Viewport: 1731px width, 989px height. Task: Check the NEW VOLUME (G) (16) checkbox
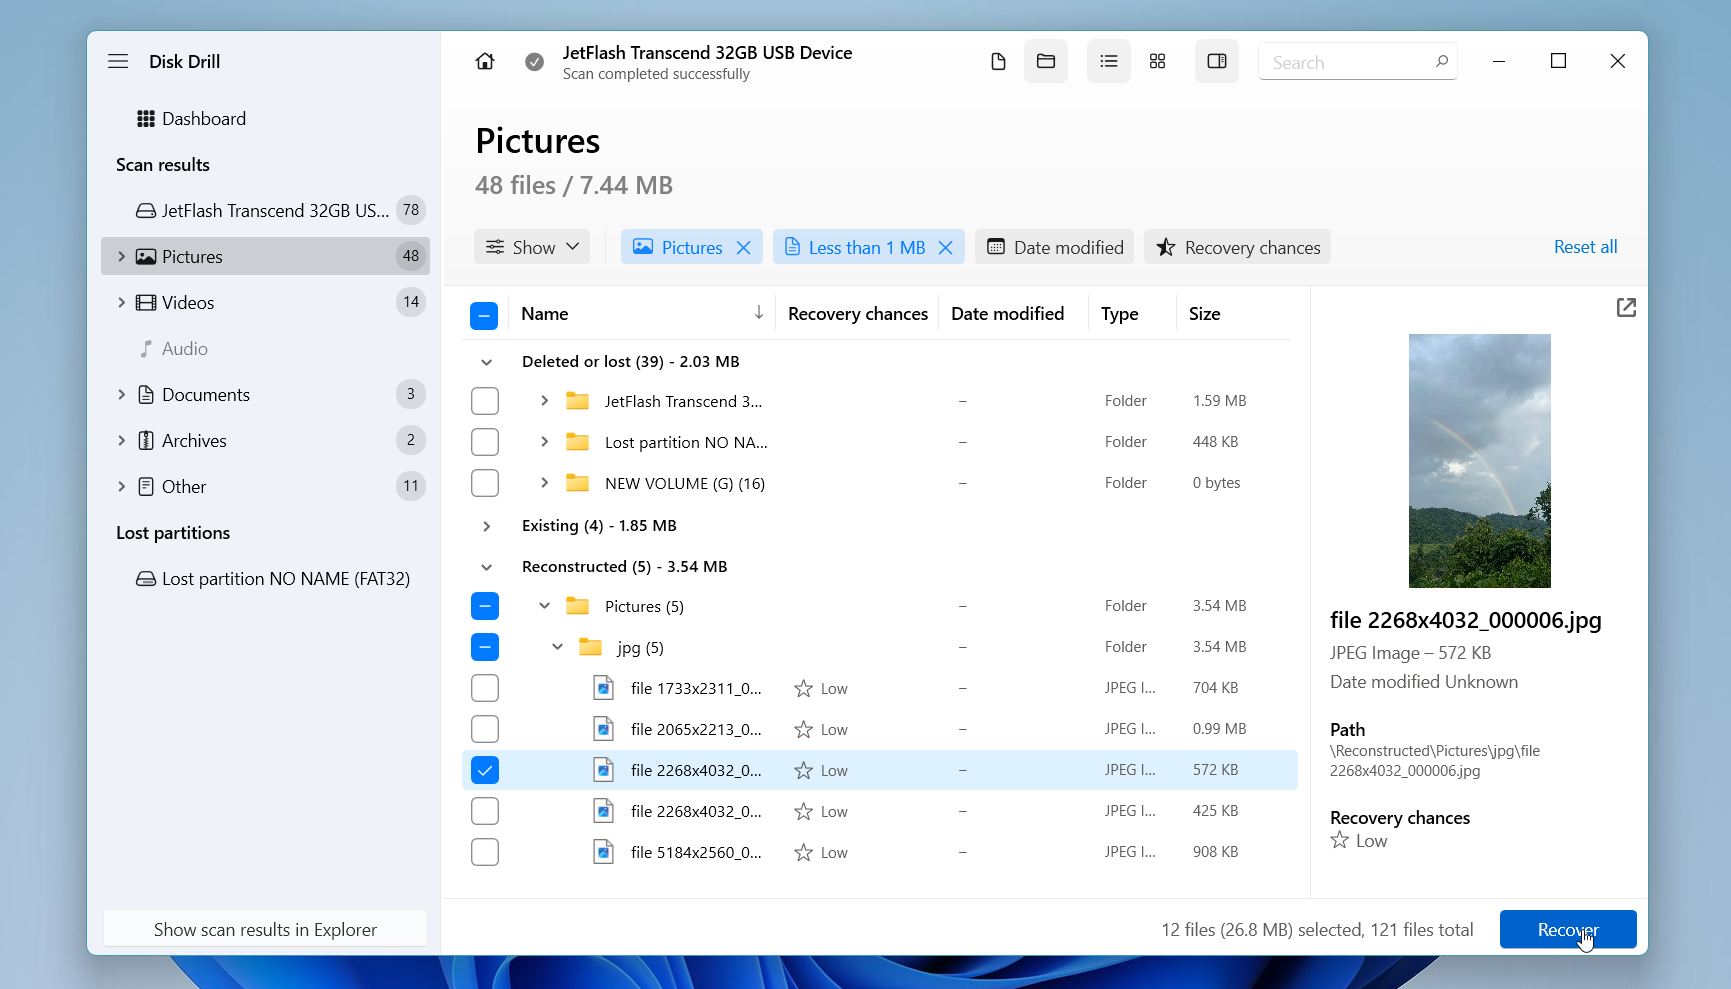(x=485, y=483)
